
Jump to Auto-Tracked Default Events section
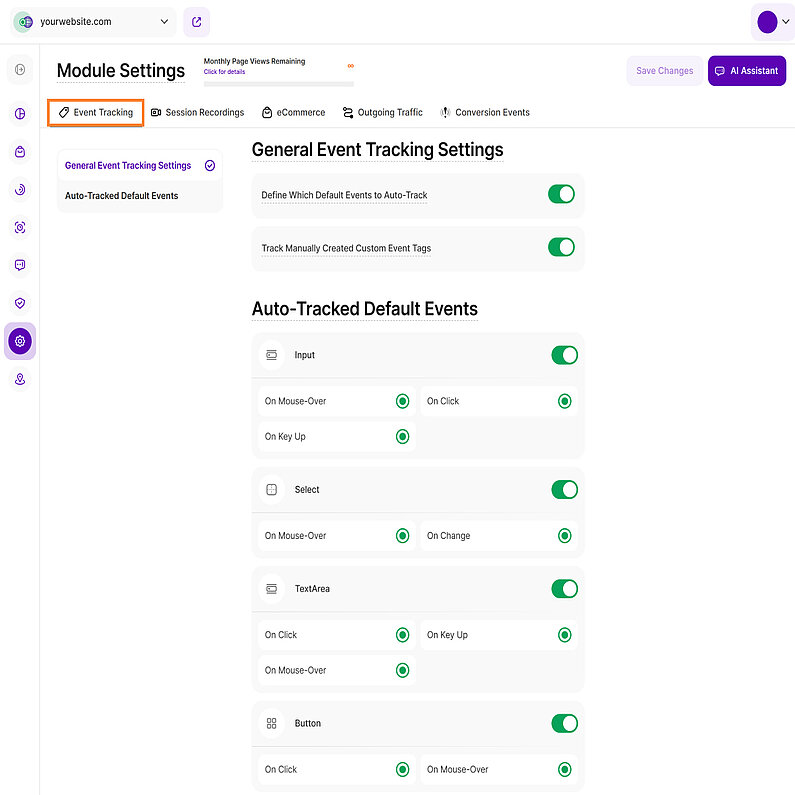tap(121, 196)
